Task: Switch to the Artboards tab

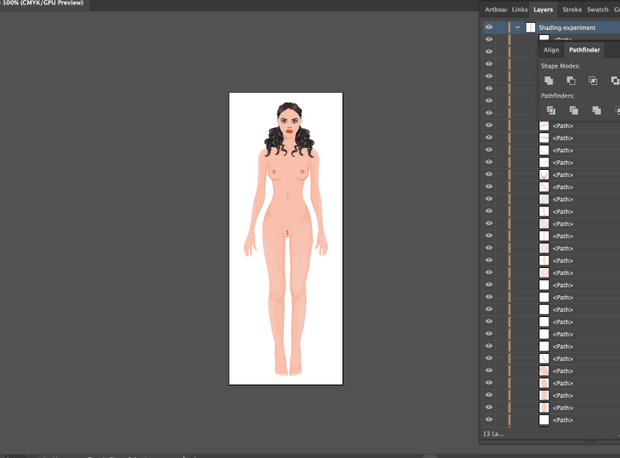Action: click(x=495, y=9)
